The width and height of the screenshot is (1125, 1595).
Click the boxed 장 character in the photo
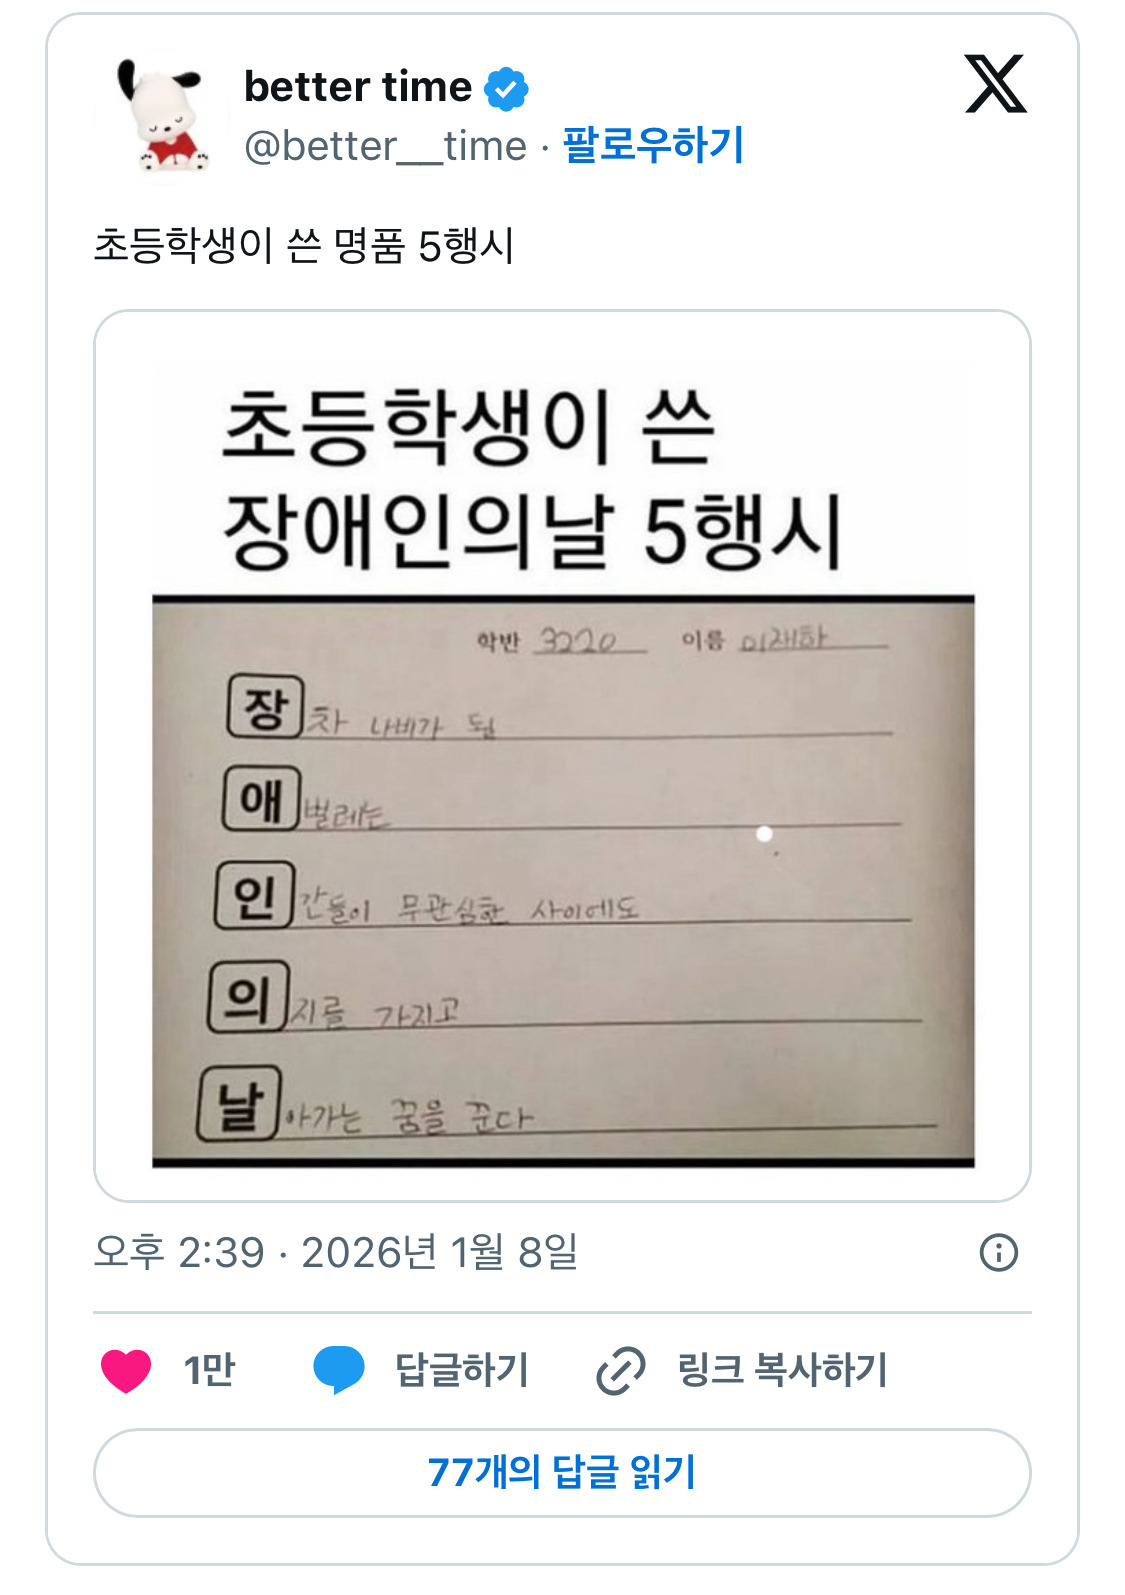tap(264, 707)
